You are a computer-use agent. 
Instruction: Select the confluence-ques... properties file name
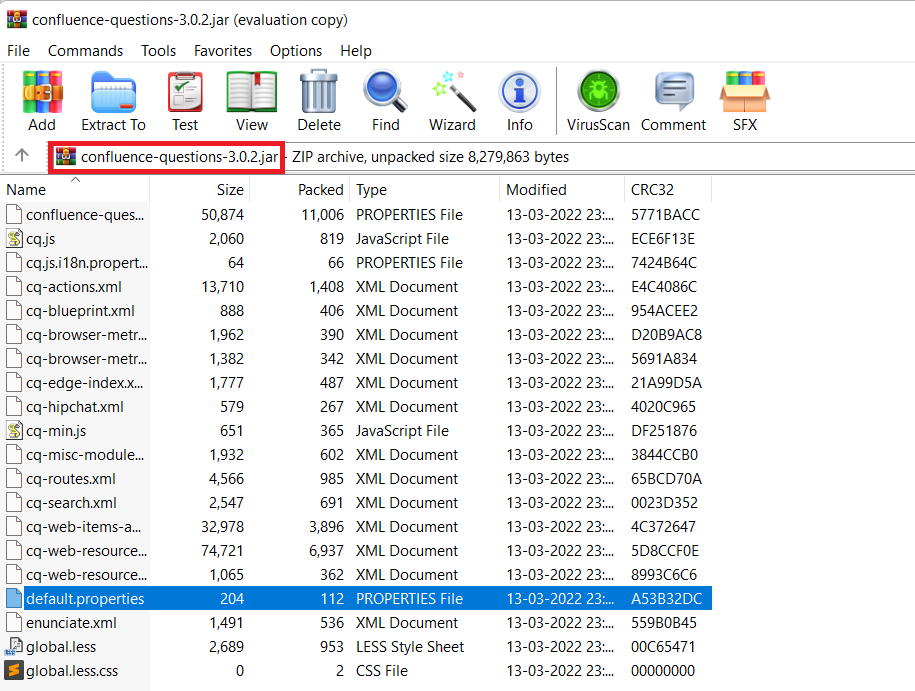point(85,215)
